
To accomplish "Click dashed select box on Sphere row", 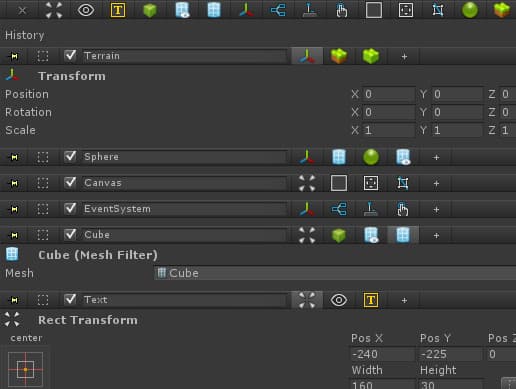I will click(43, 157).
